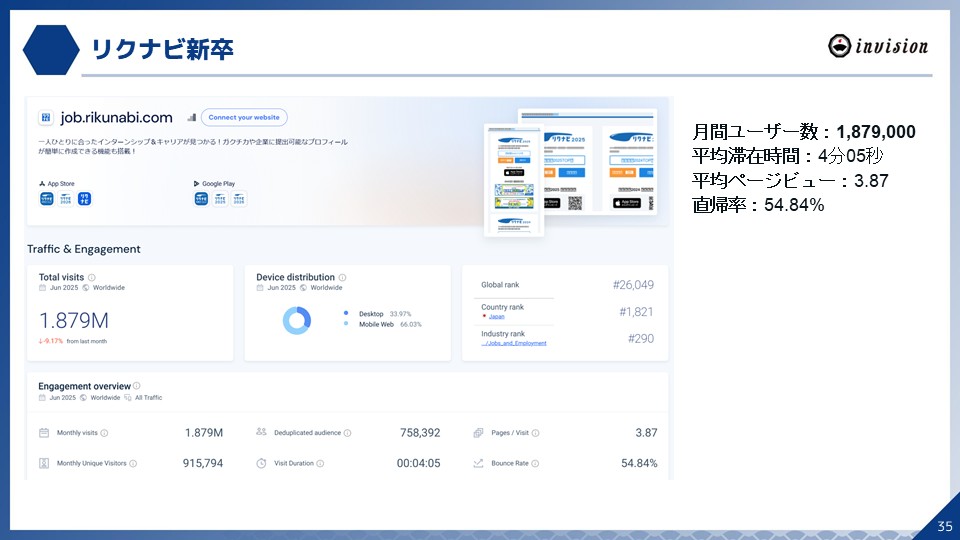The height and width of the screenshot is (540, 960).
Task: Open the first dark blue App Store app icon
Action: point(47,198)
